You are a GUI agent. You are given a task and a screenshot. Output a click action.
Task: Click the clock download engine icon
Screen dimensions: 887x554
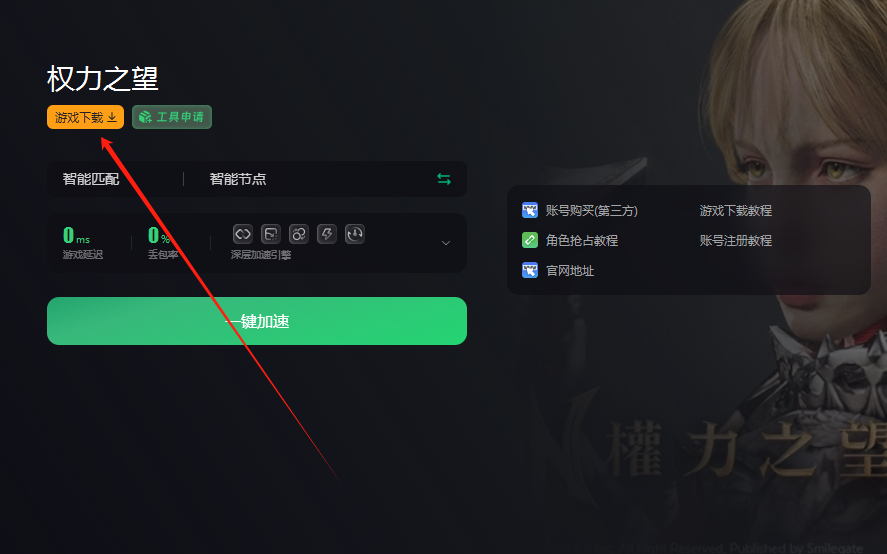[355, 234]
